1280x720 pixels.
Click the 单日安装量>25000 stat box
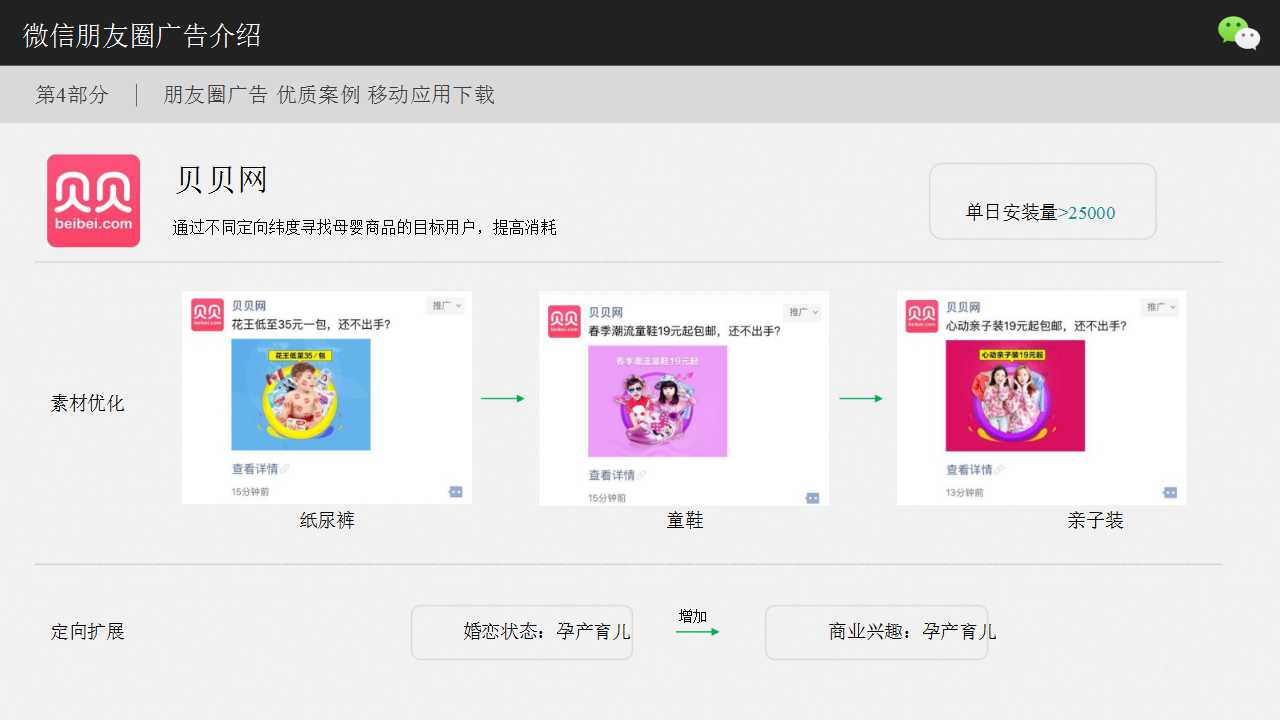click(x=1042, y=201)
